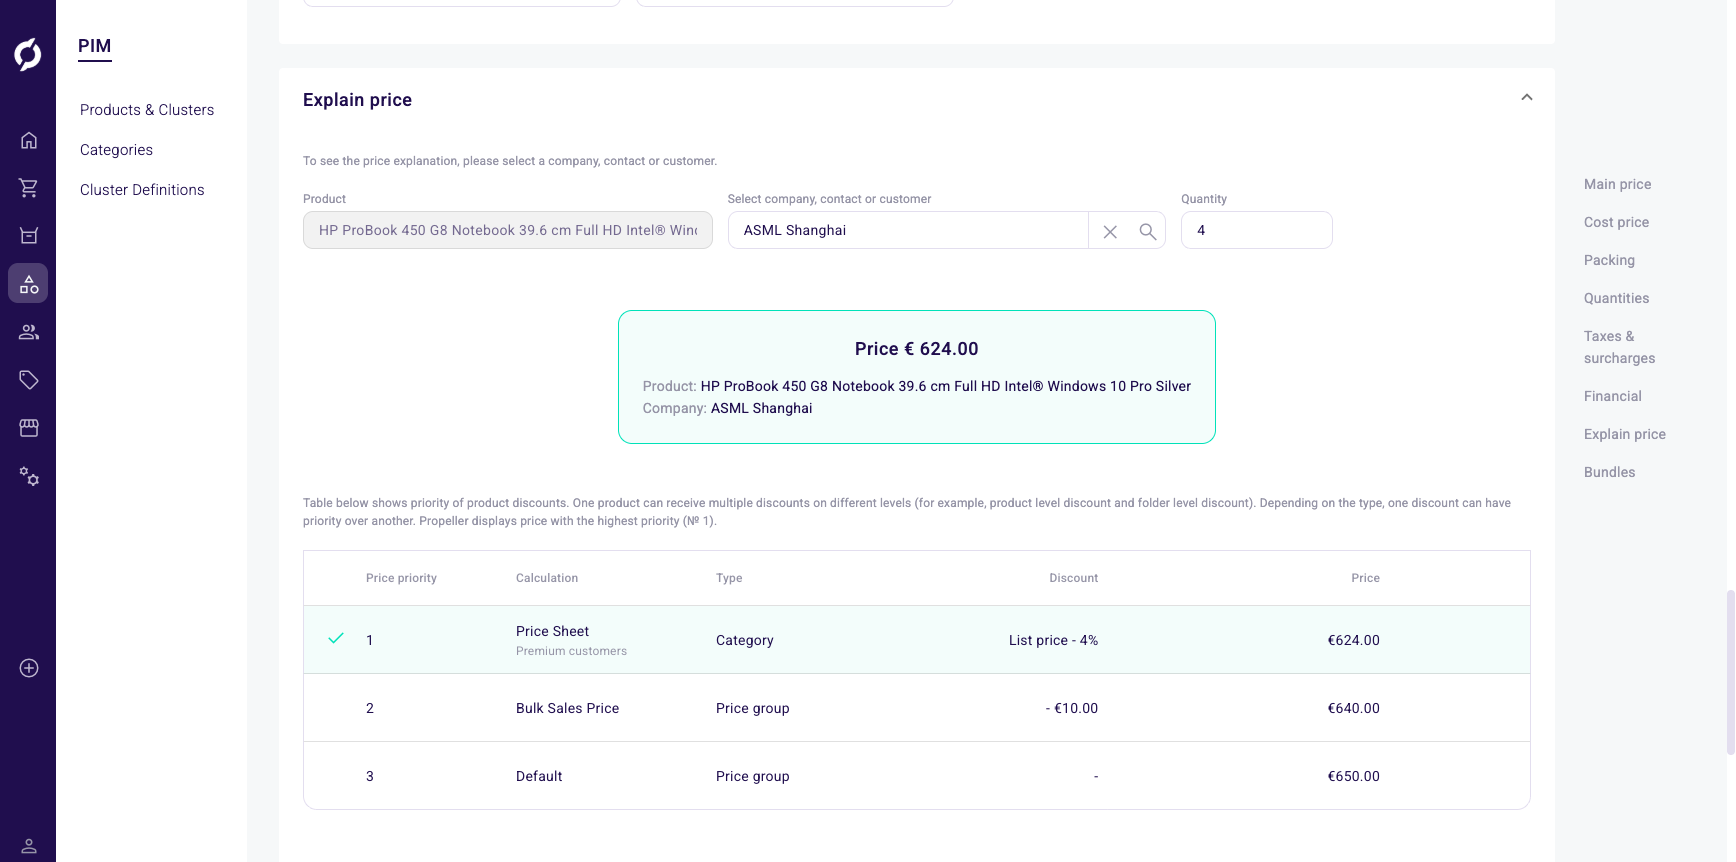Select the Bulk Sales Price row
The image size is (1736, 862).
[916, 708]
